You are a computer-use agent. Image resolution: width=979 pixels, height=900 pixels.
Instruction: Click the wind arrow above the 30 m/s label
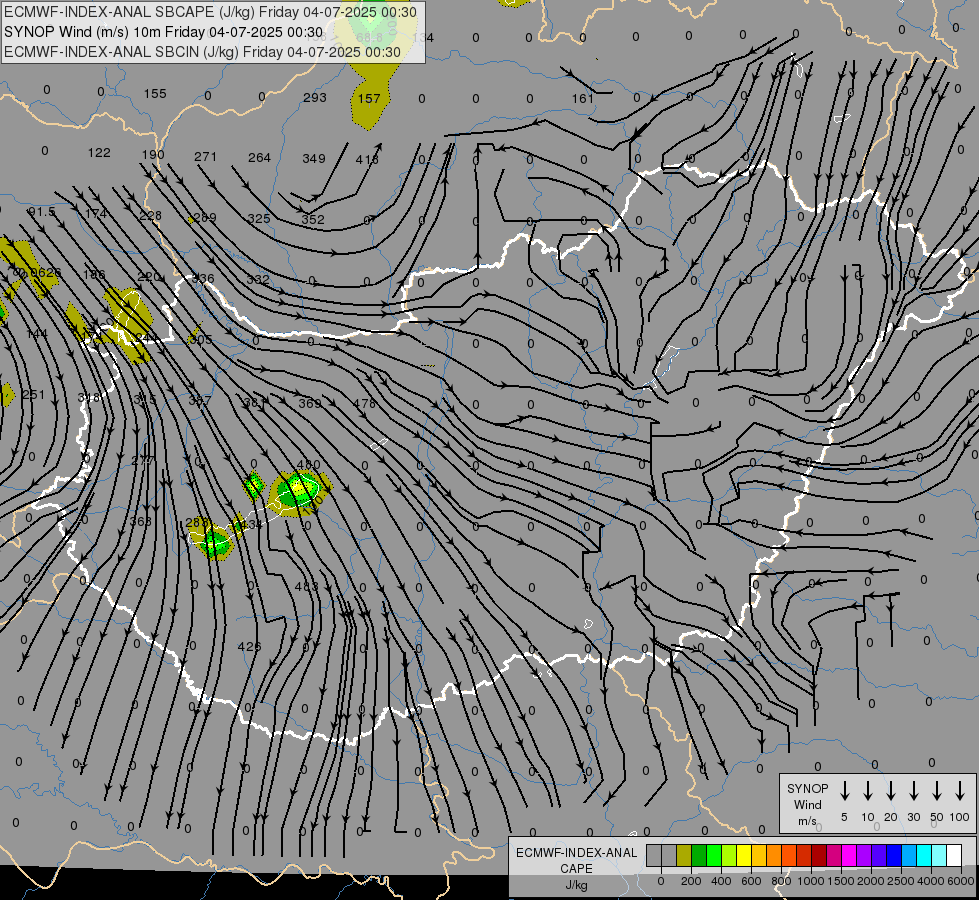[x=914, y=791]
